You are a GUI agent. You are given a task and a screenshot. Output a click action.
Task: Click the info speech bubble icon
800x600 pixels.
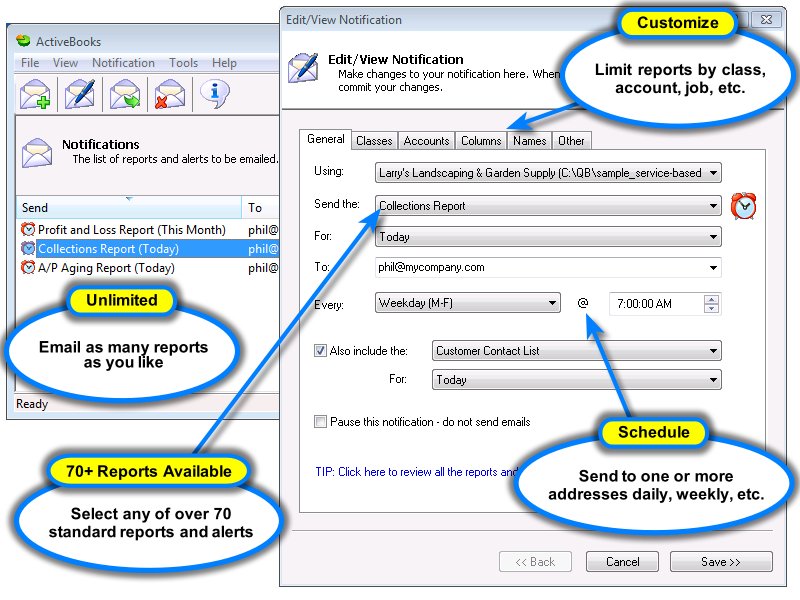tap(214, 94)
